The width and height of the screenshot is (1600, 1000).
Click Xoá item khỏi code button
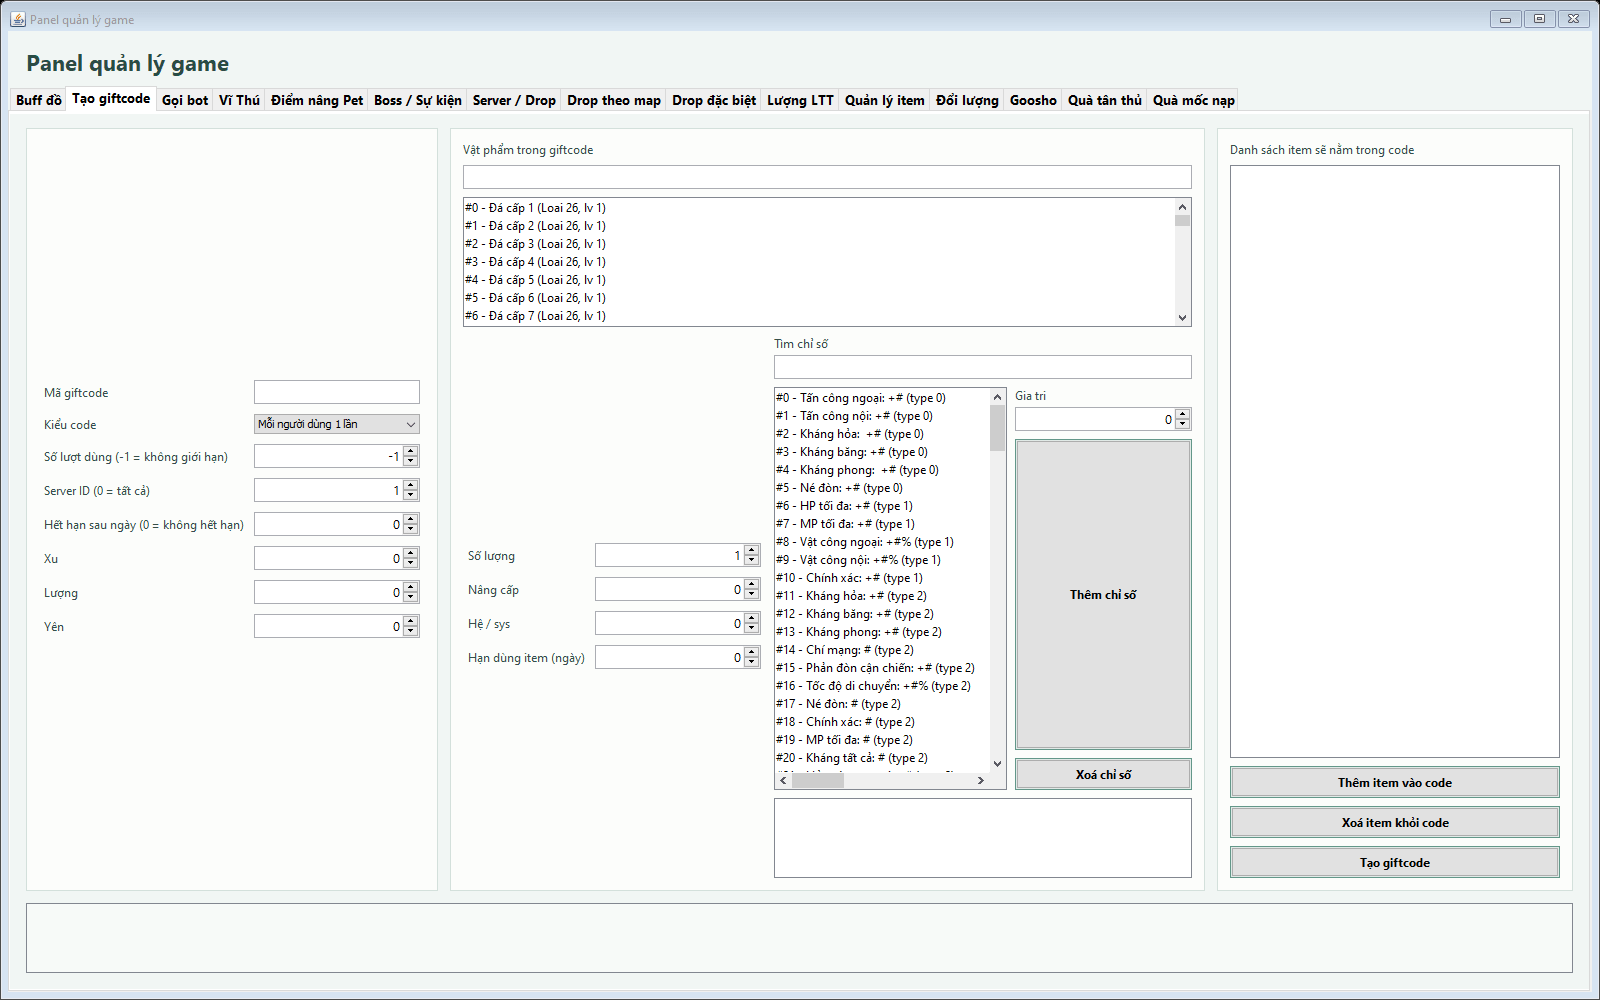point(1395,823)
